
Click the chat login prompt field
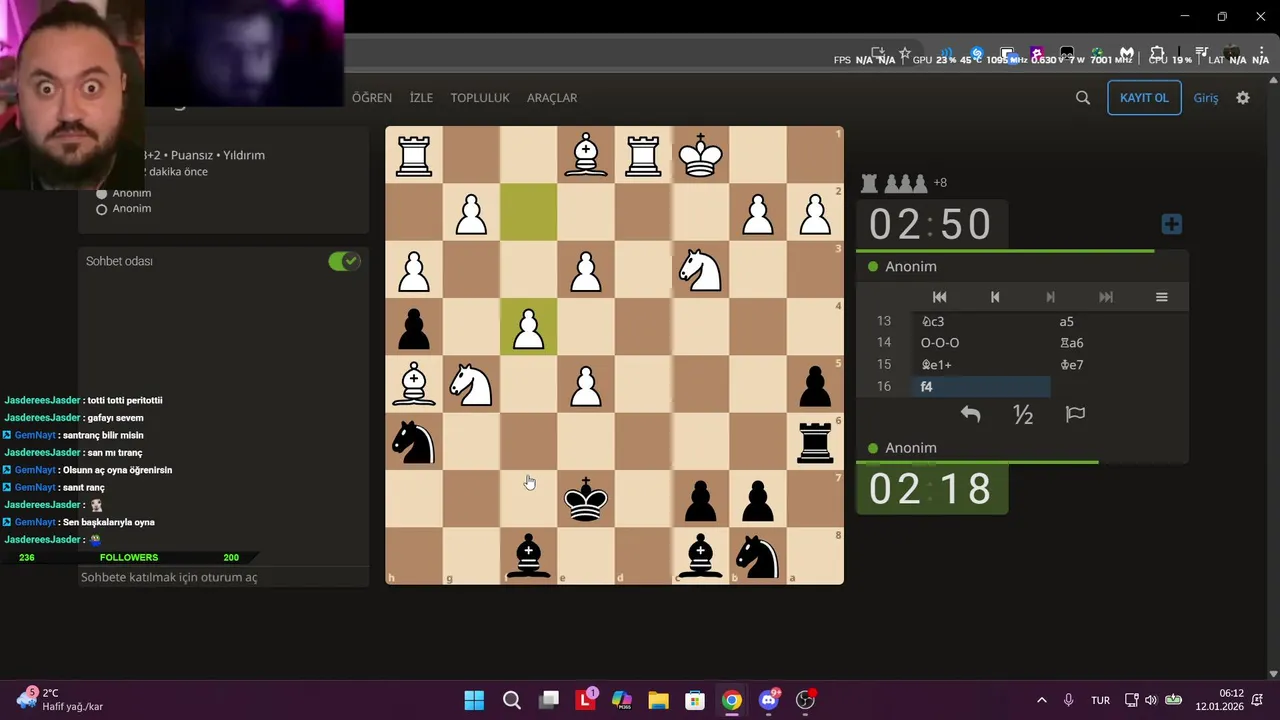tap(223, 577)
